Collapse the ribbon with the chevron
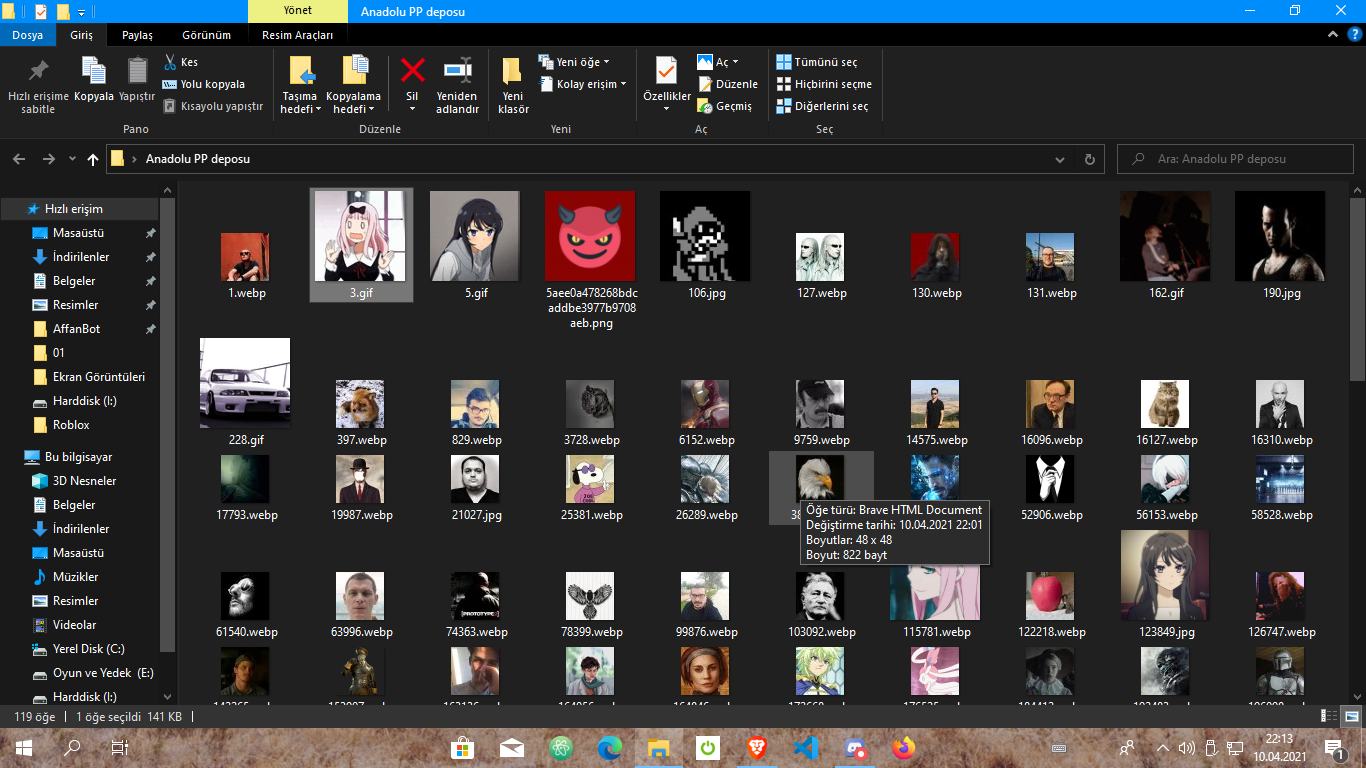 tap(1332, 34)
